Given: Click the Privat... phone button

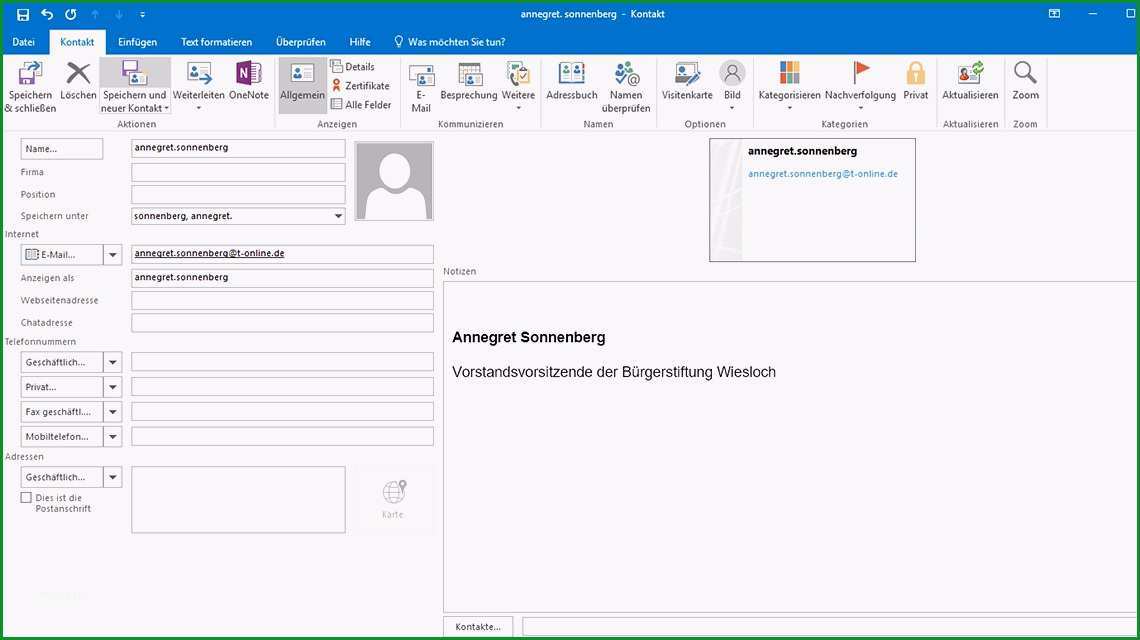Looking at the screenshot, I should click(62, 387).
